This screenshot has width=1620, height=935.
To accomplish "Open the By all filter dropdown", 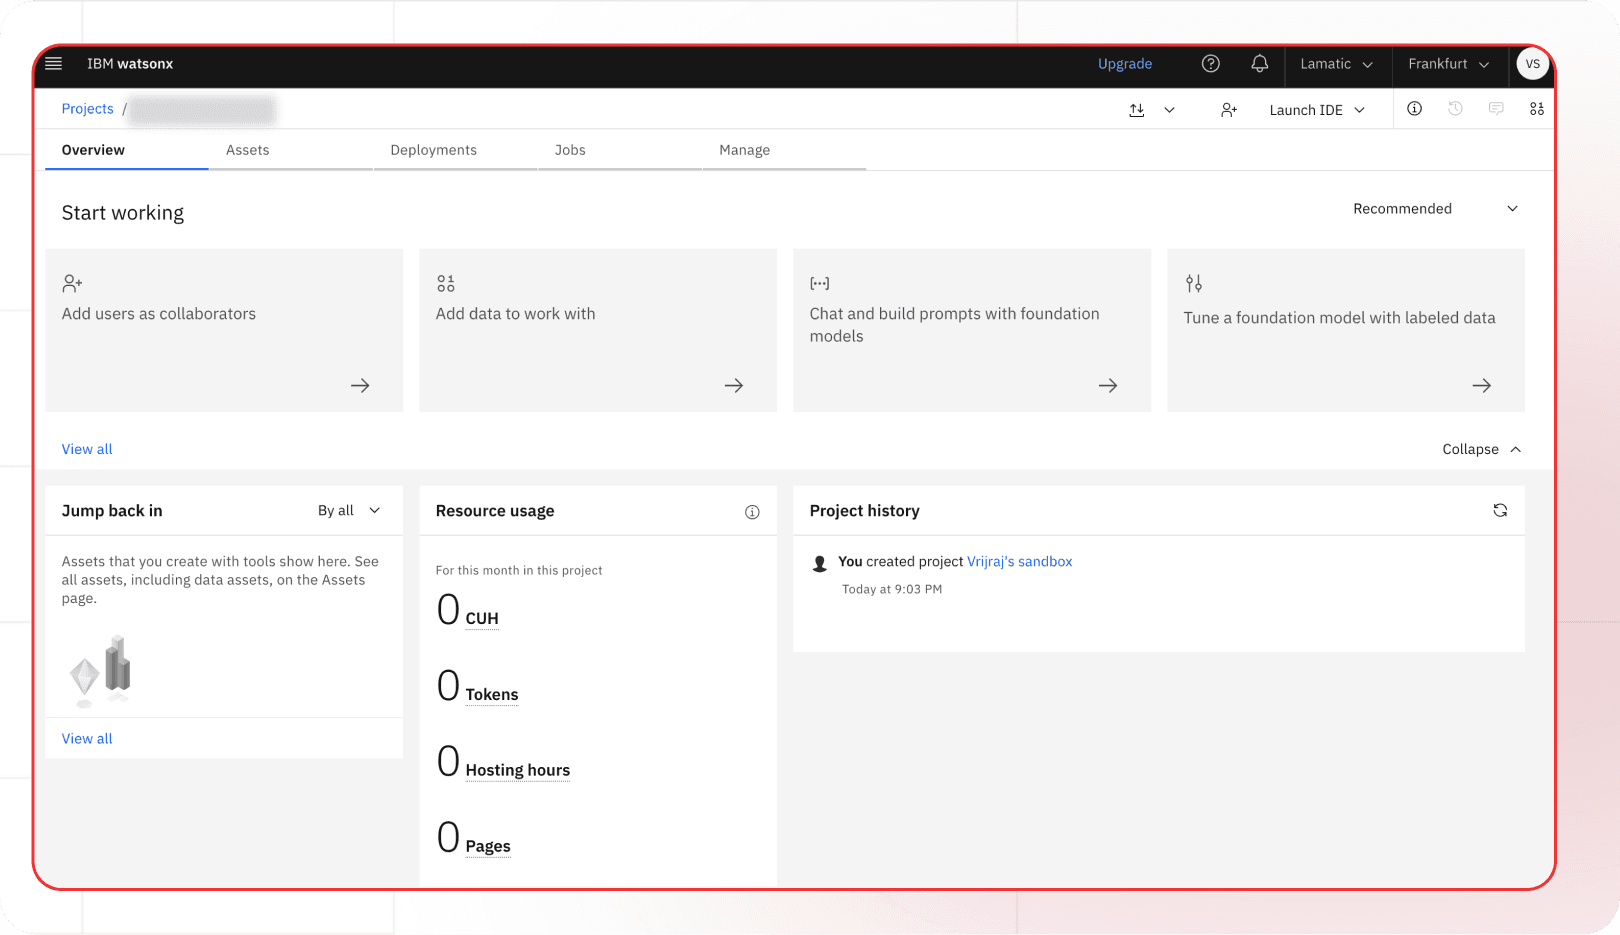I will click(x=349, y=511).
